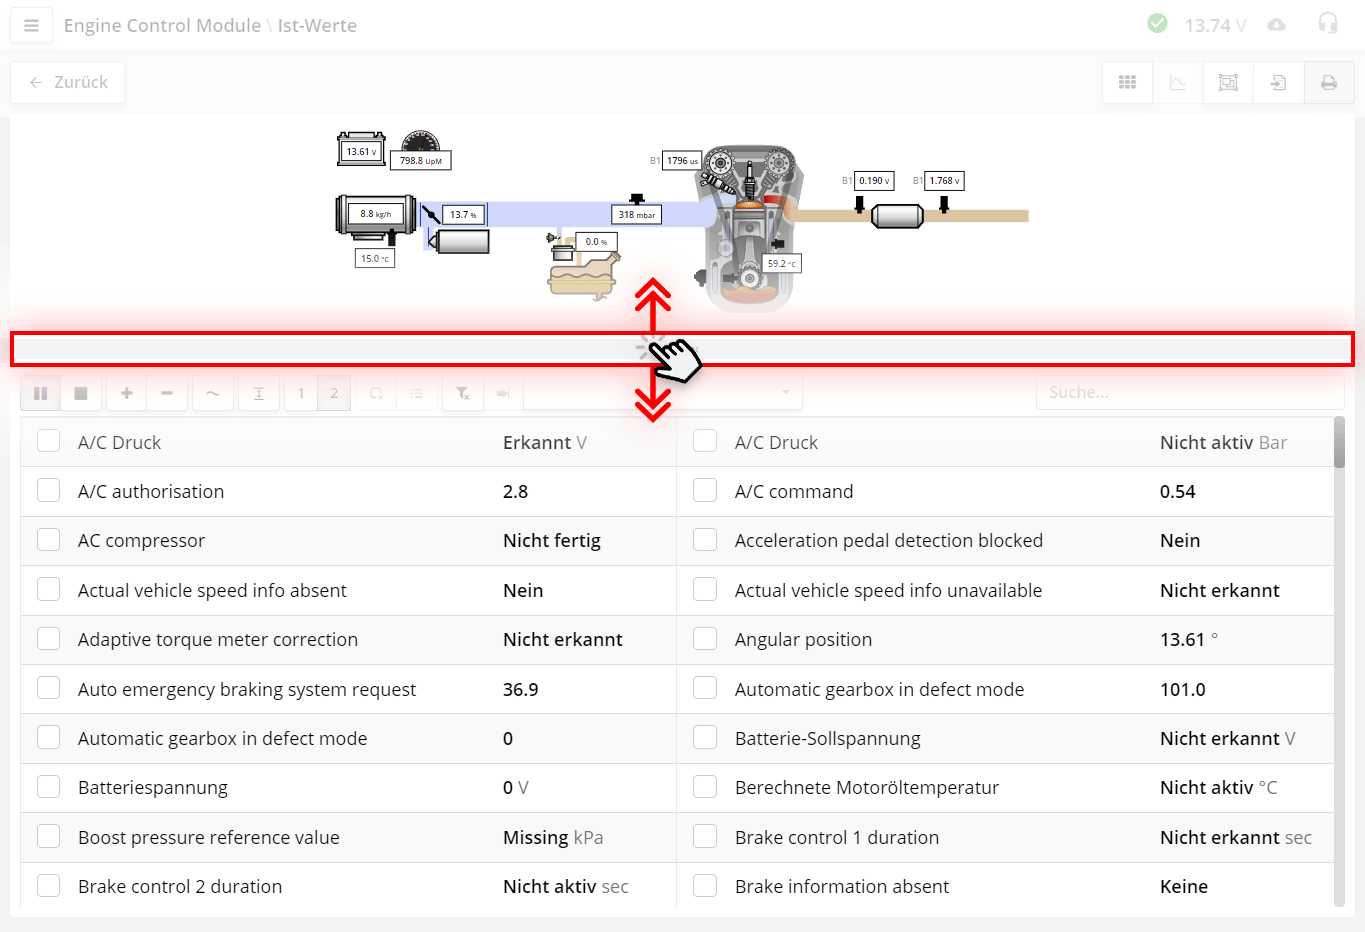The image size is (1365, 932).
Task: Click the cloud download icon
Action: point(1276,25)
